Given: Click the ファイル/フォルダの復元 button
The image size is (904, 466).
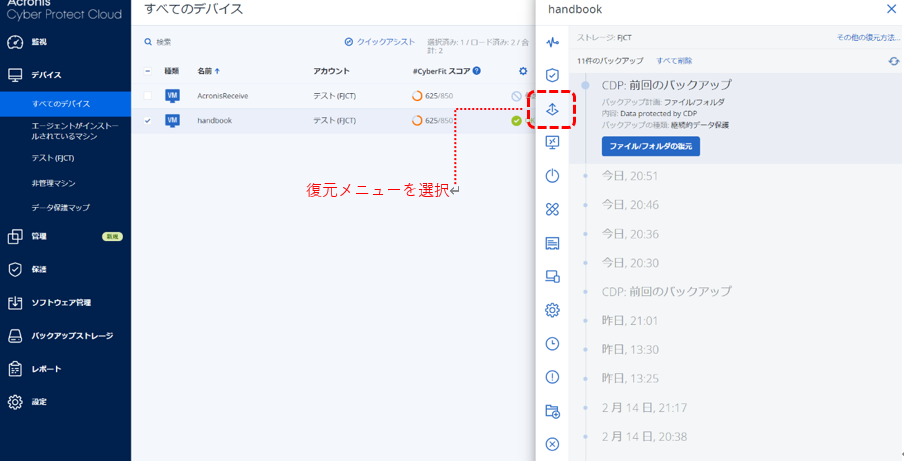Looking at the screenshot, I should point(650,146).
